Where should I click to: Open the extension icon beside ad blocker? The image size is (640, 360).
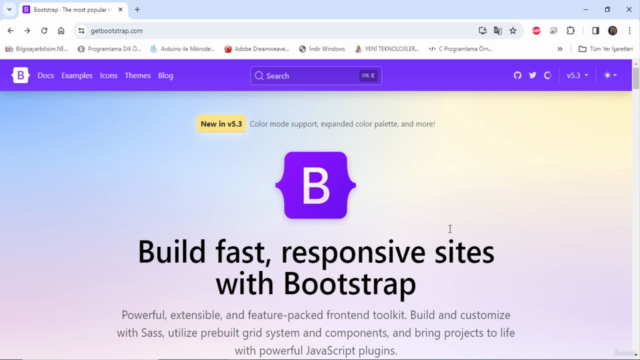click(553, 31)
